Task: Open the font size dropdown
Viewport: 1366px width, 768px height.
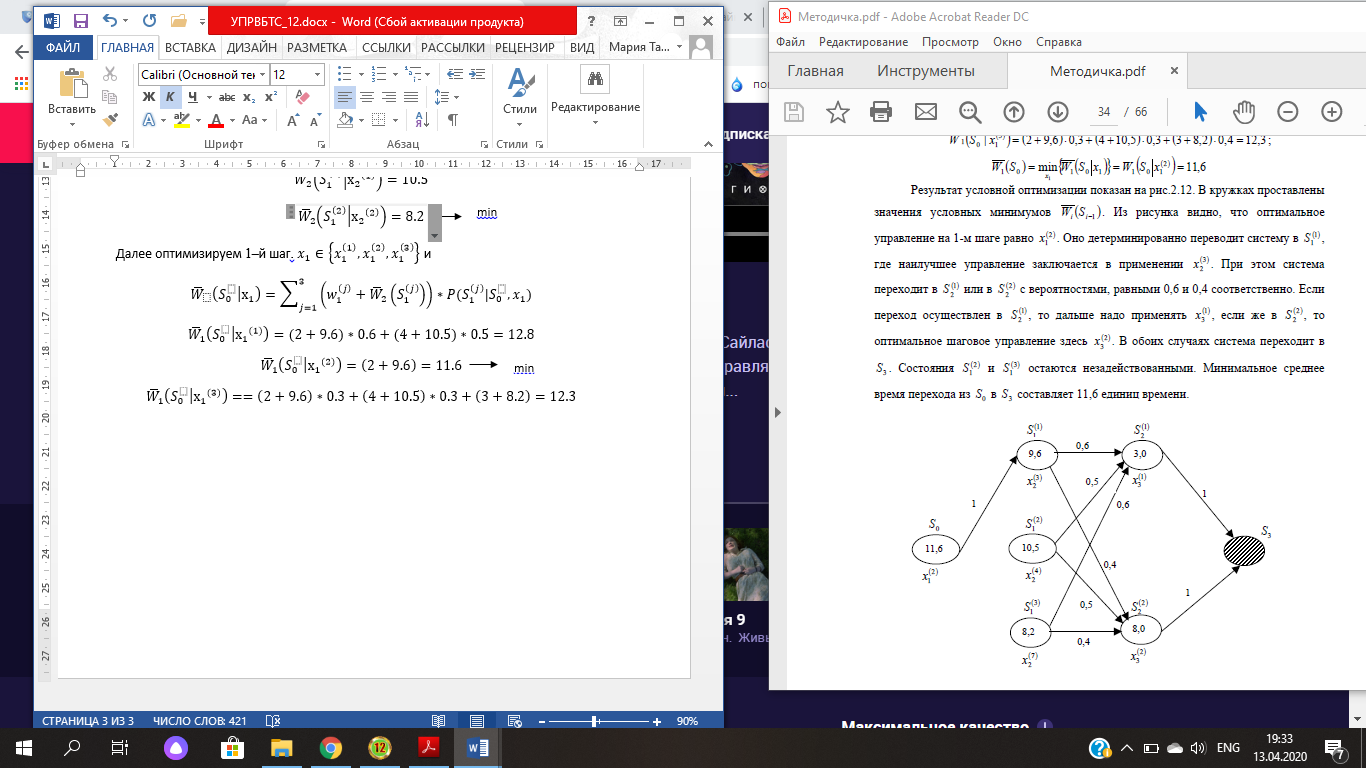Action: pos(318,75)
